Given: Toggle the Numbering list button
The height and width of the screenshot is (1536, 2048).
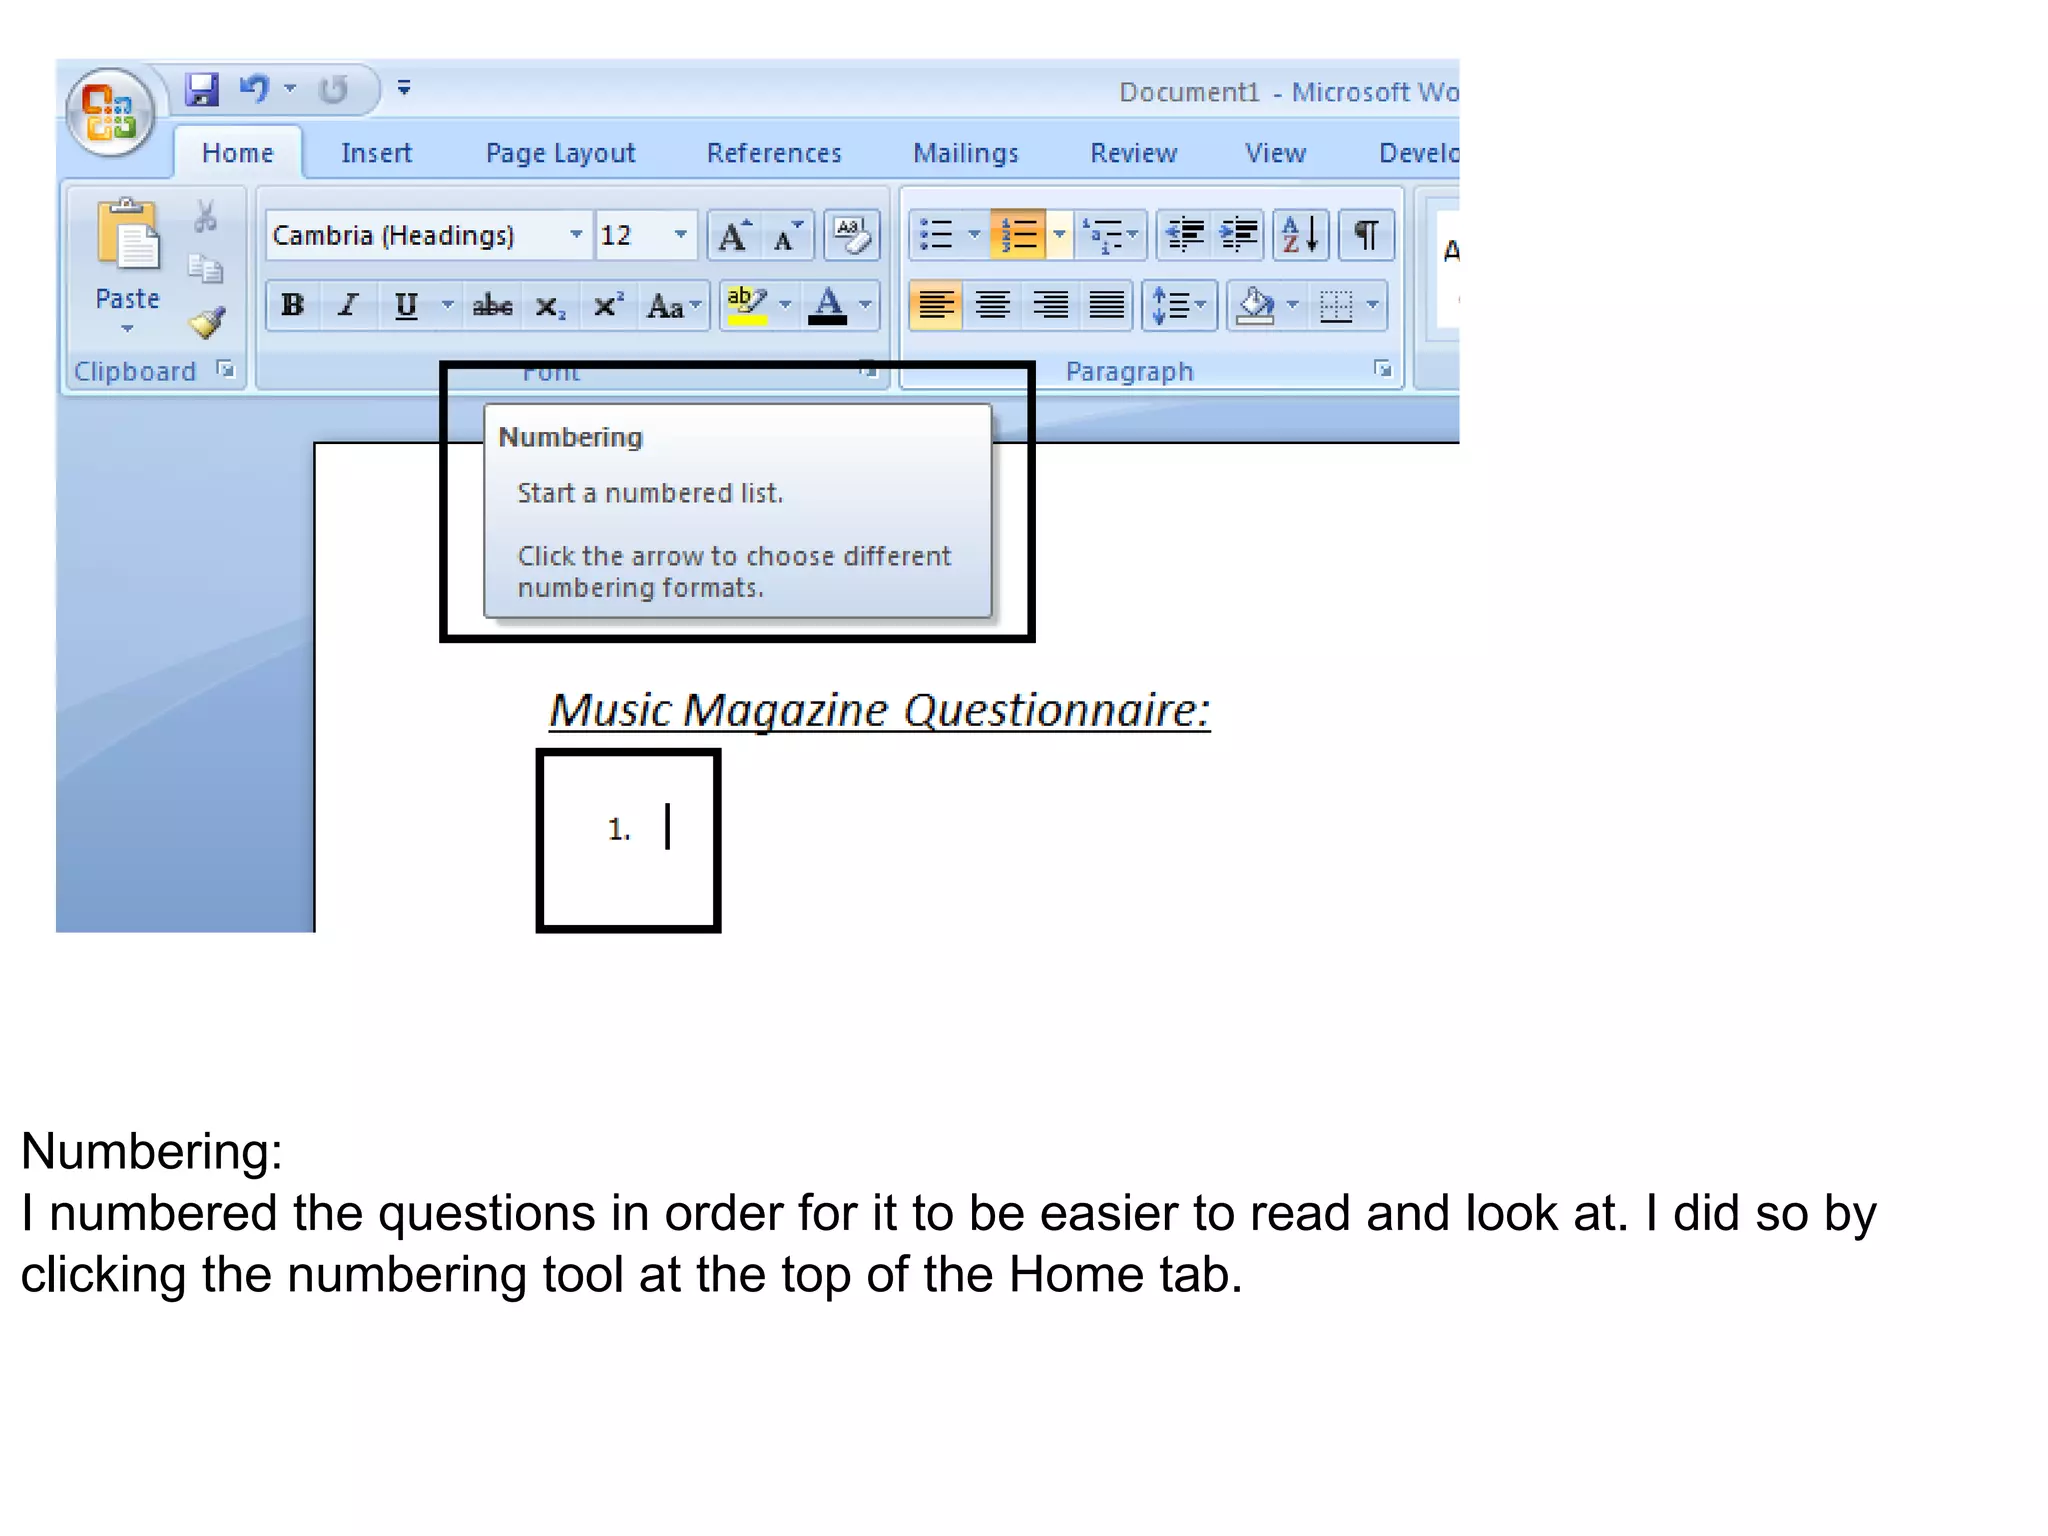Looking at the screenshot, I should [x=1018, y=235].
